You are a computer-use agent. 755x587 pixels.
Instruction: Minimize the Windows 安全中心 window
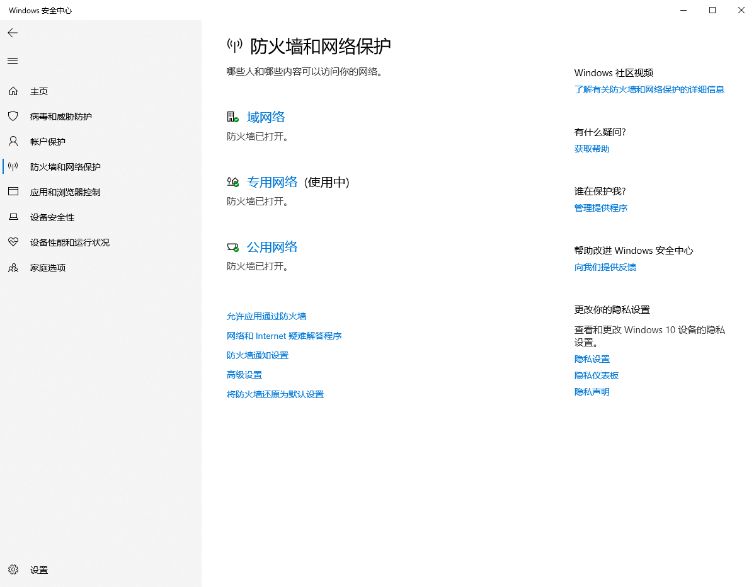(x=683, y=10)
